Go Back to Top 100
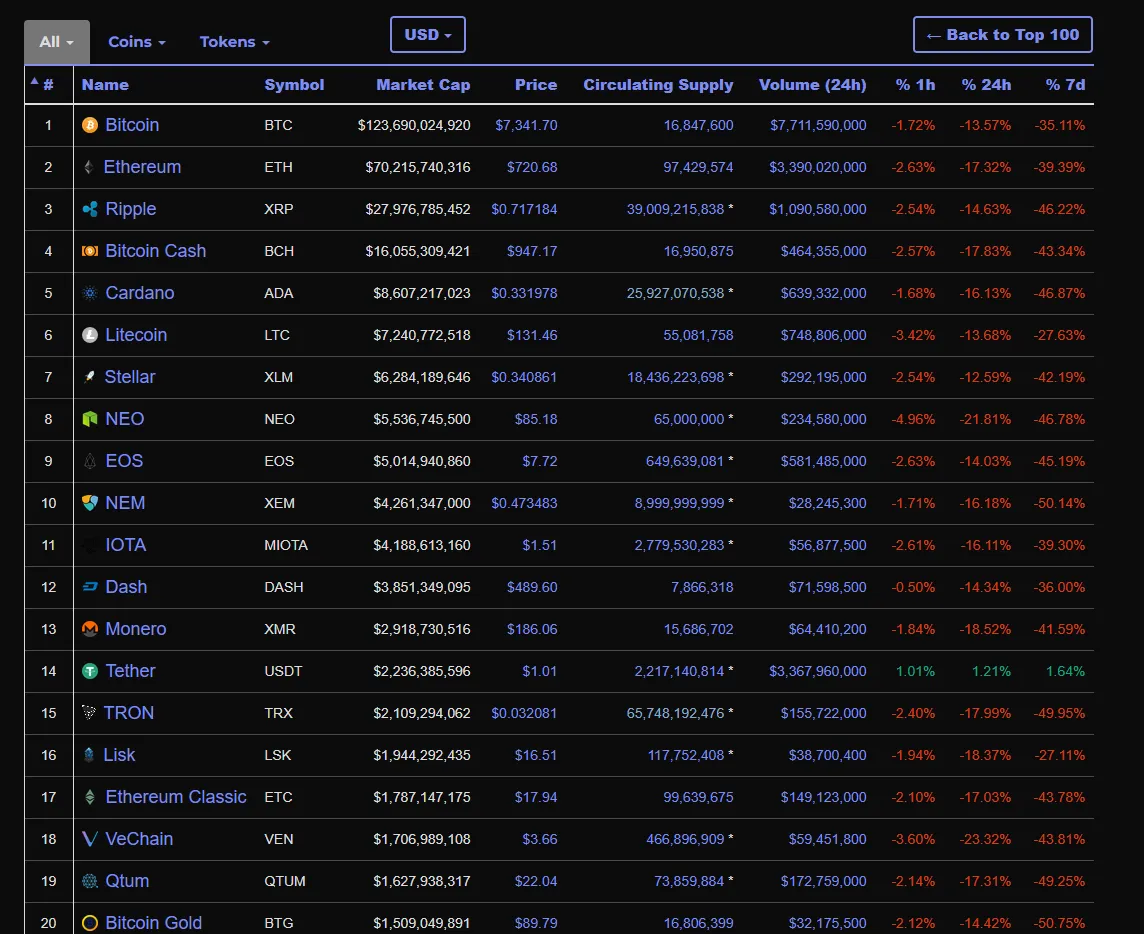 1002,34
